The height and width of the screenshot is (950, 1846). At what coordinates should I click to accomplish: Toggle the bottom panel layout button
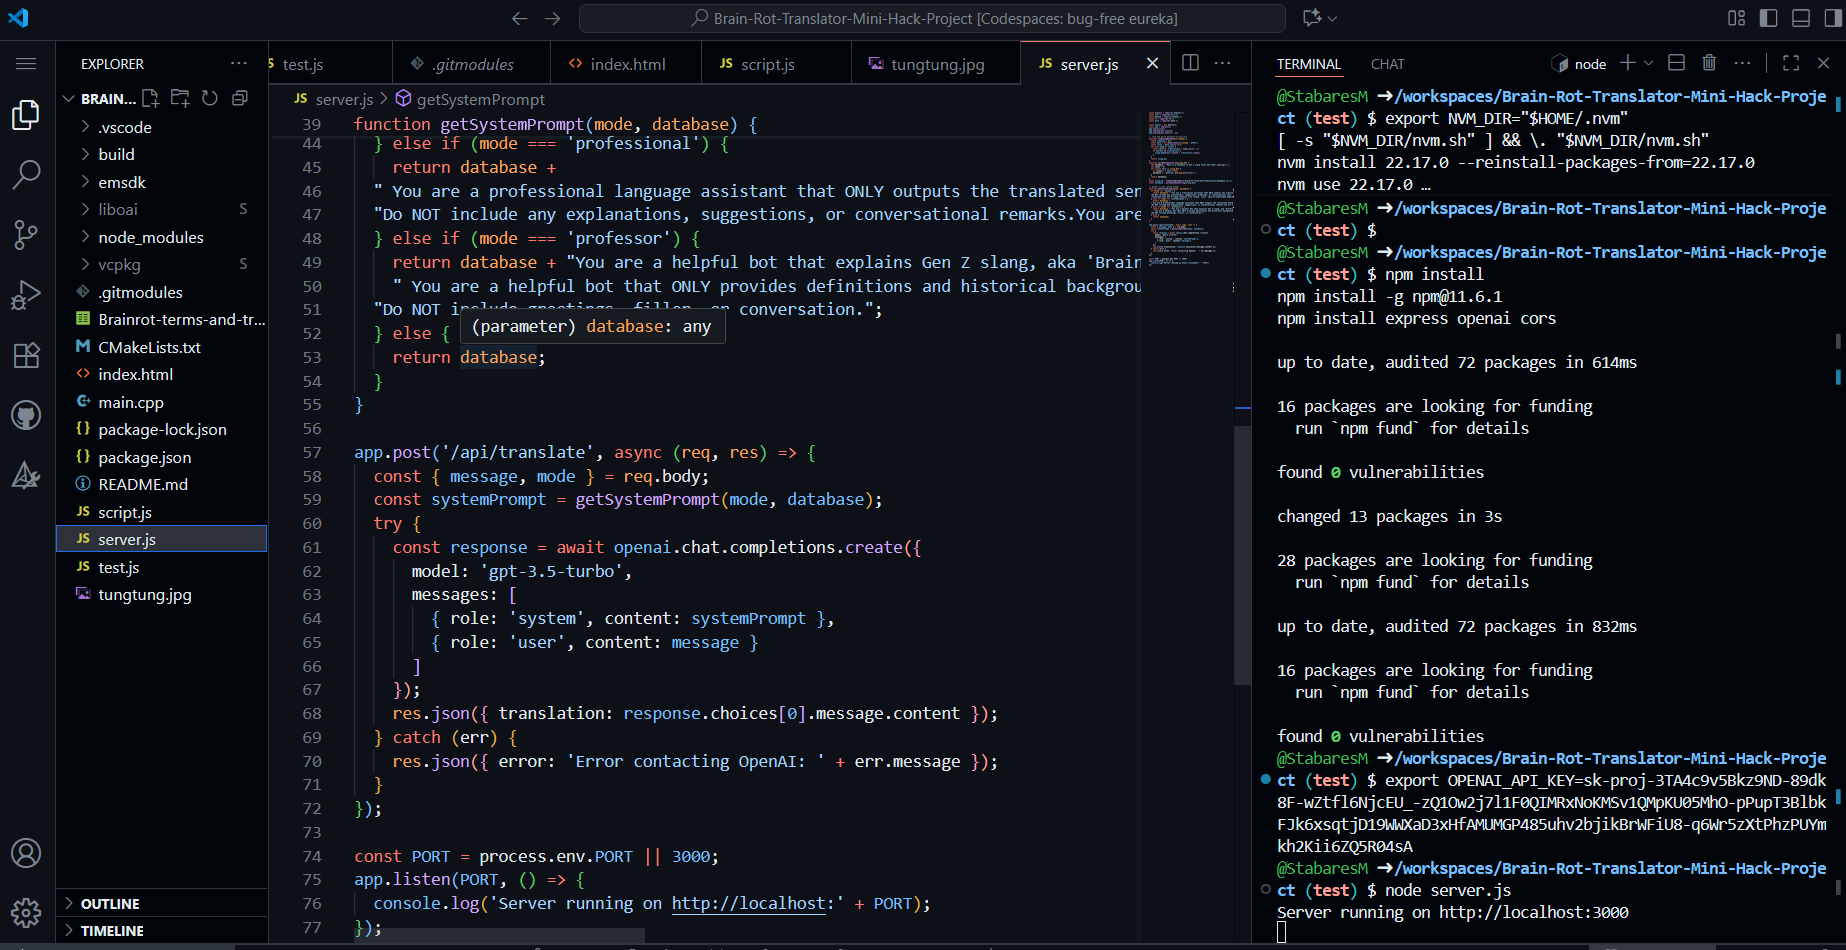[1801, 18]
